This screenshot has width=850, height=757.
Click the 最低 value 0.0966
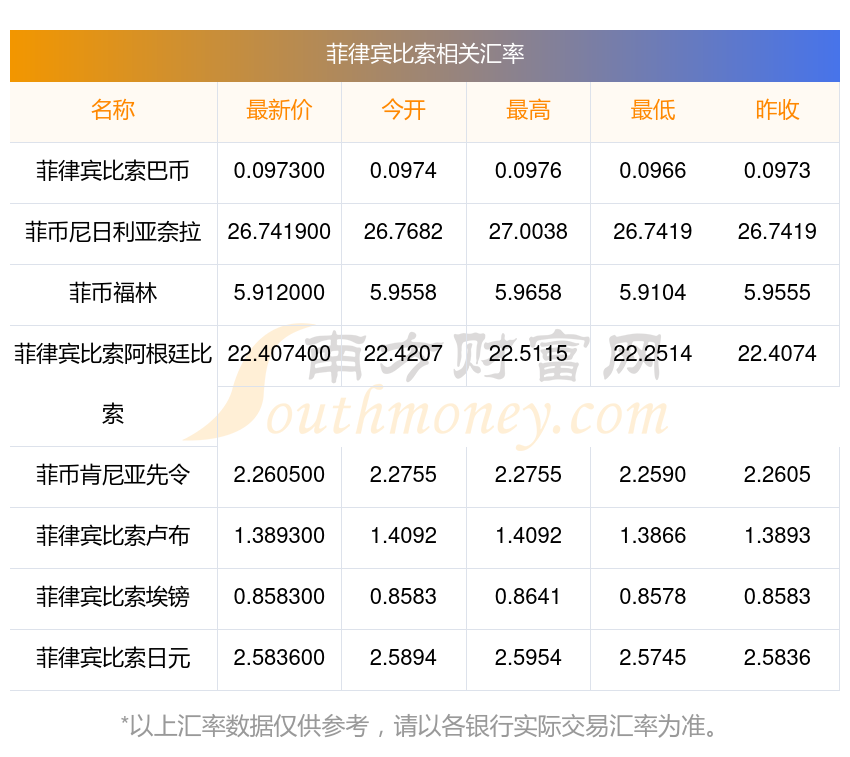click(x=653, y=171)
